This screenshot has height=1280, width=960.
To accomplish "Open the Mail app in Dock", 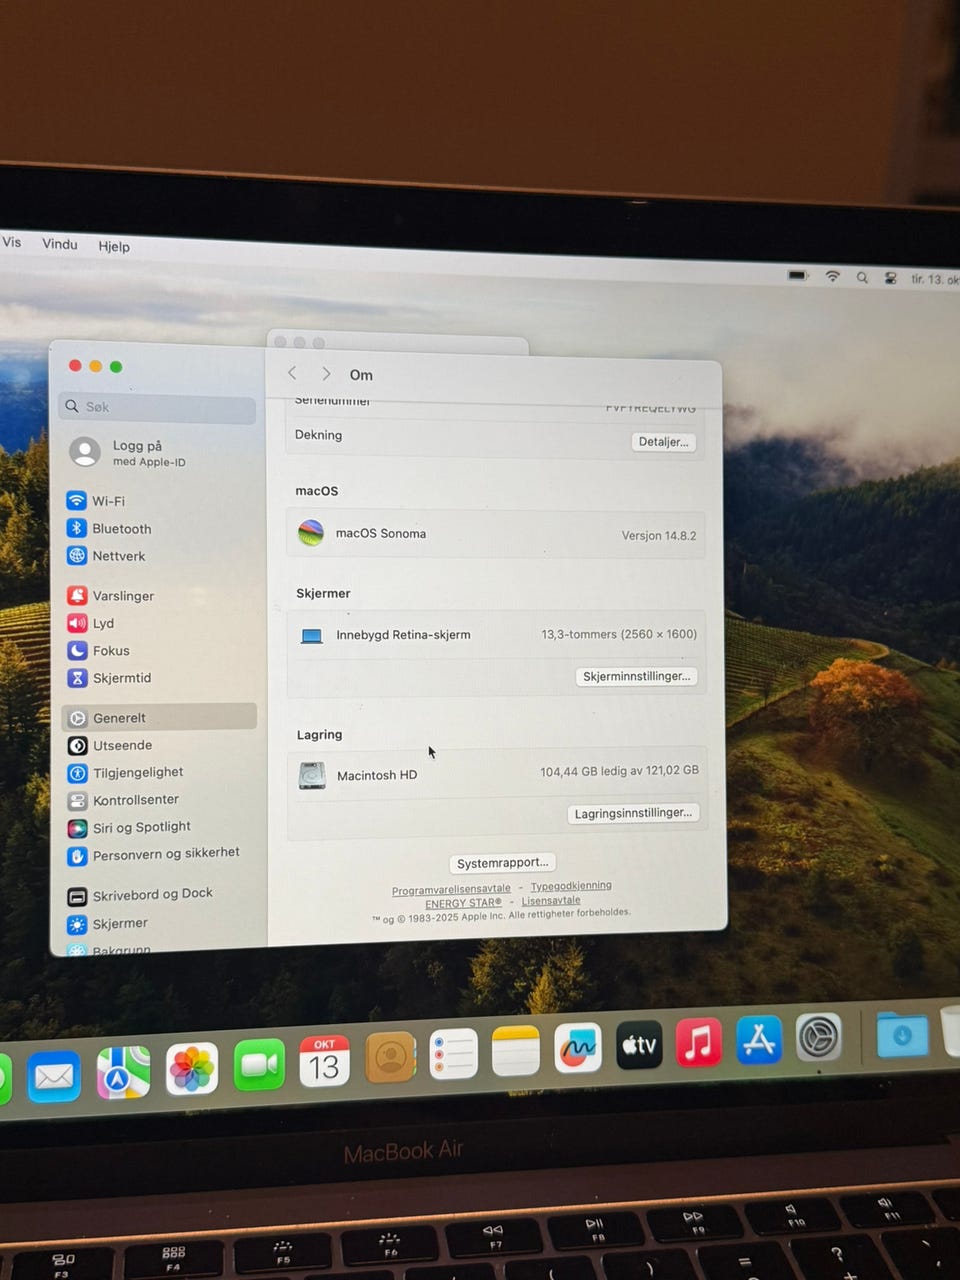I will (54, 1077).
